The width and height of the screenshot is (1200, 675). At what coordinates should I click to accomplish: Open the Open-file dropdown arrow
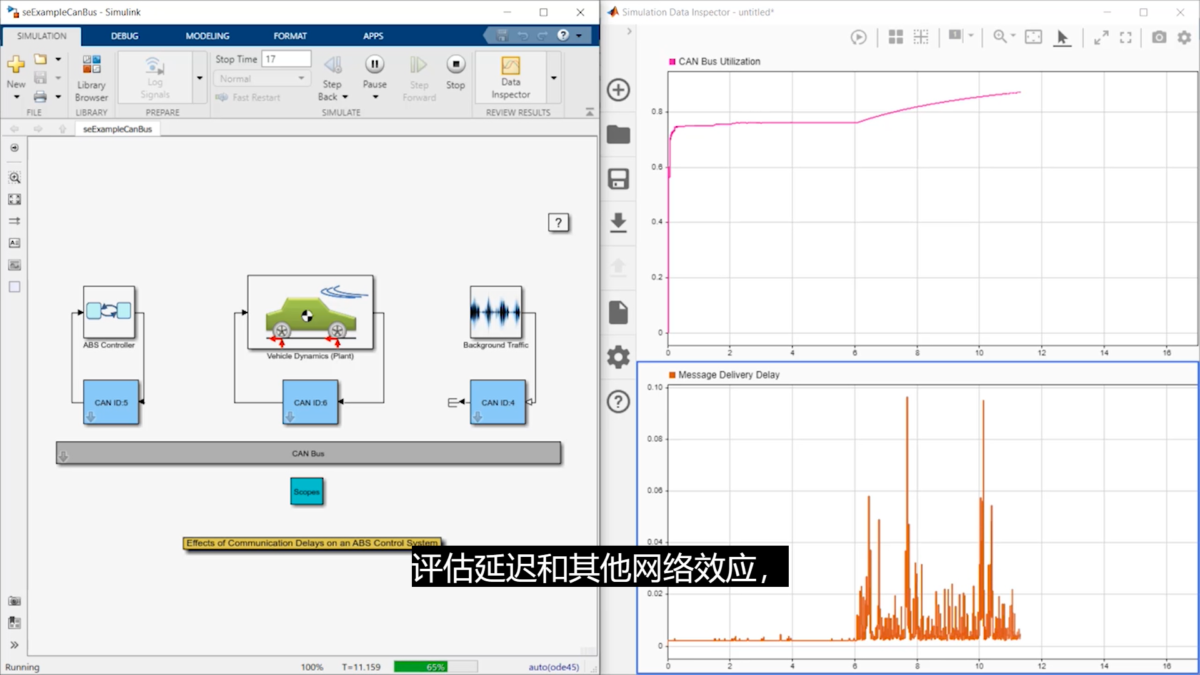pos(58,60)
